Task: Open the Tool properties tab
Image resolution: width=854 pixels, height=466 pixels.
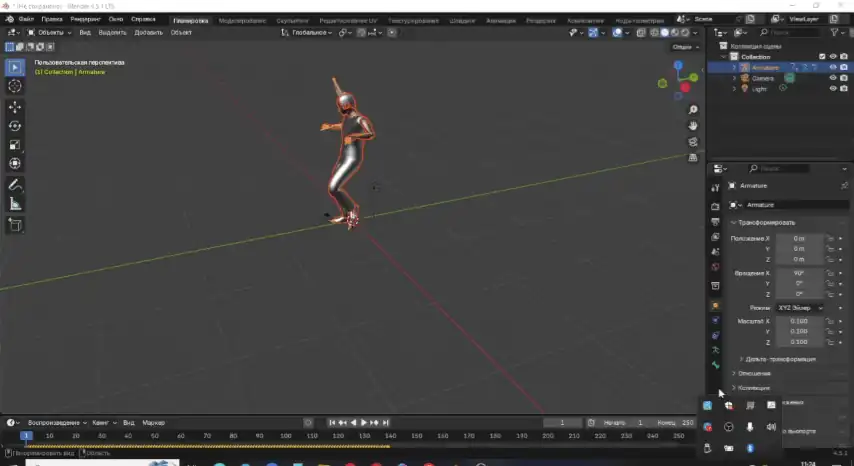Action: pos(715,188)
